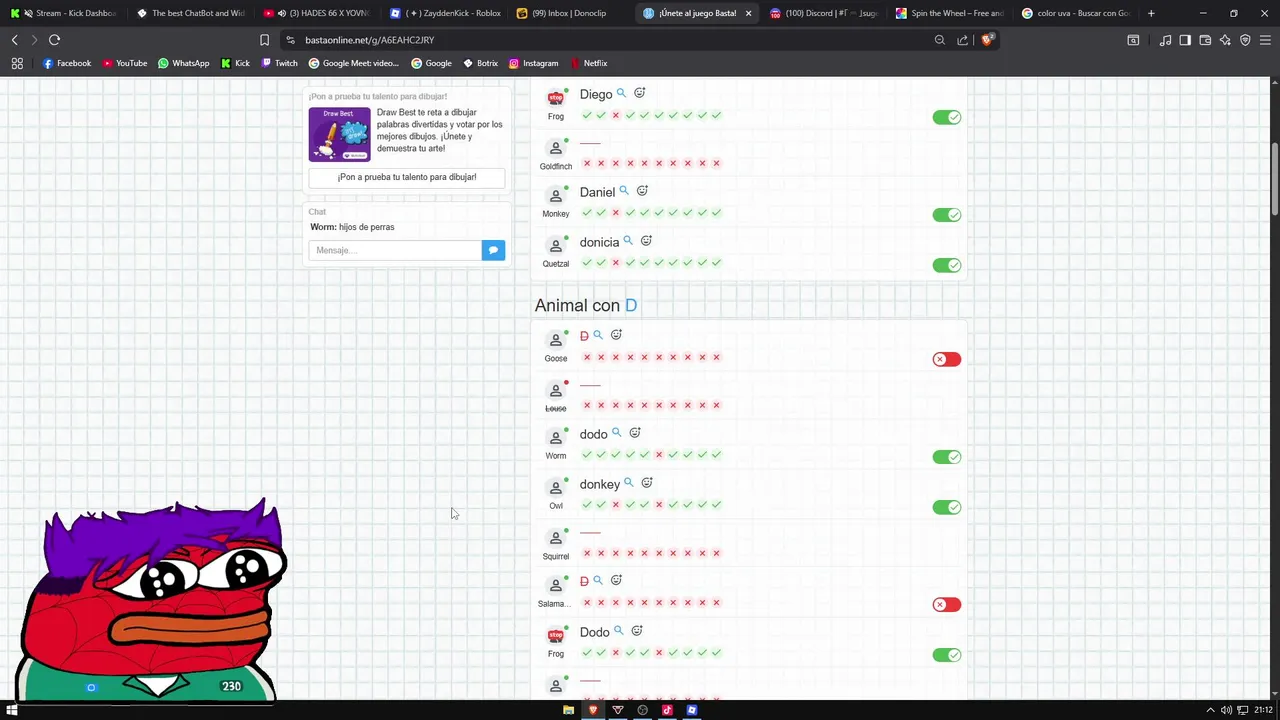This screenshot has width=1280, height=720.
Task: Open File Explorer from taskbar
Action: 568,710
